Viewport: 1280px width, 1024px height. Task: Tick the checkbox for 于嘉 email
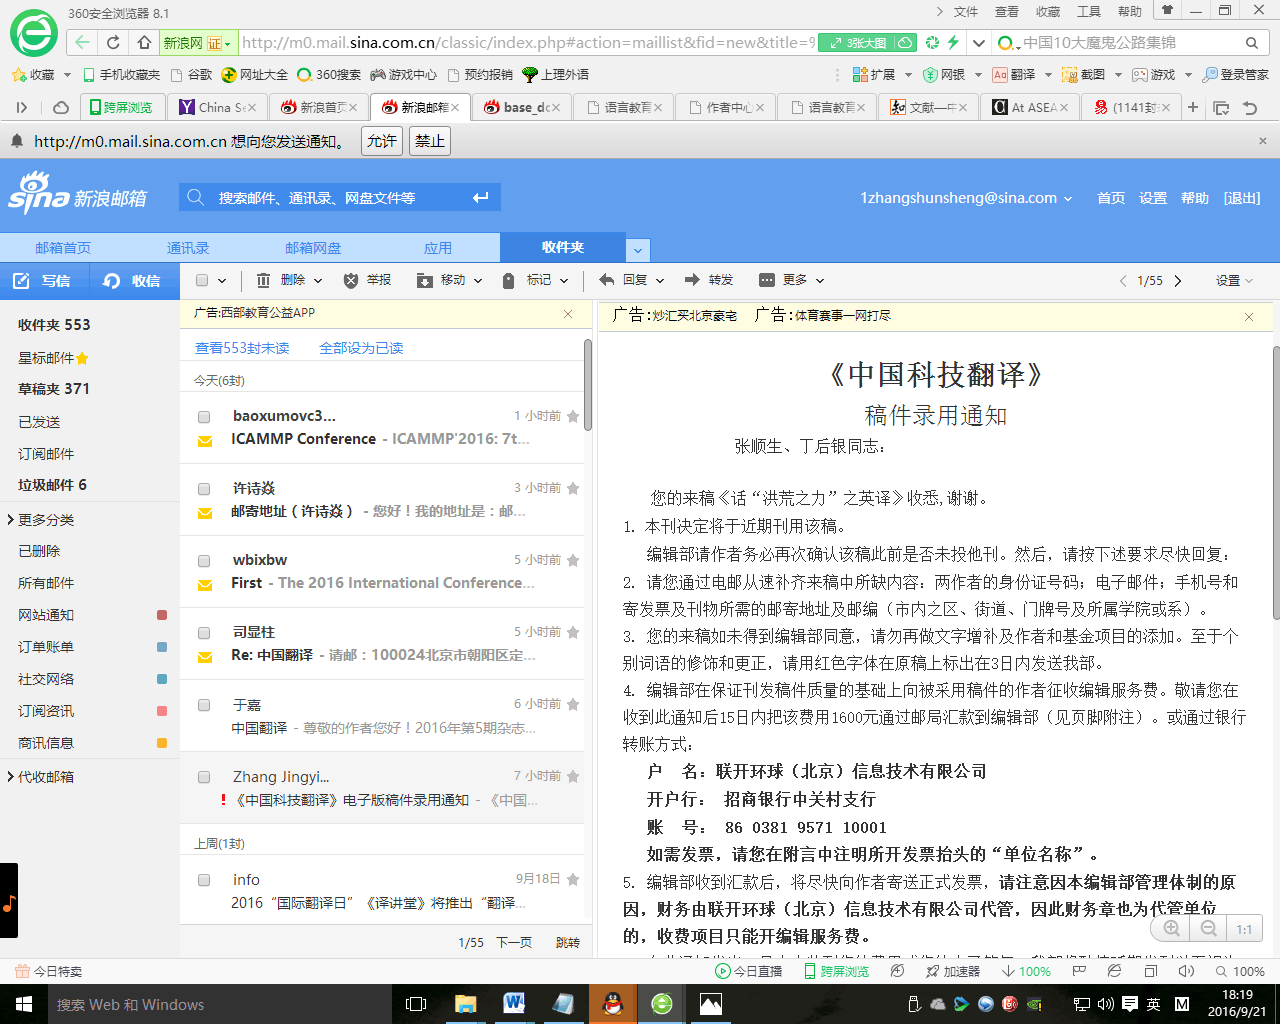[x=204, y=705]
